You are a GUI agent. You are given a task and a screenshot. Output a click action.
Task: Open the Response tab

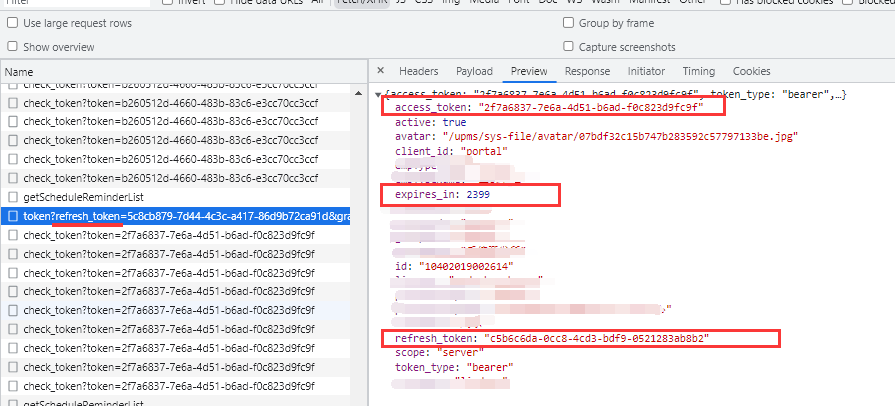coord(587,71)
